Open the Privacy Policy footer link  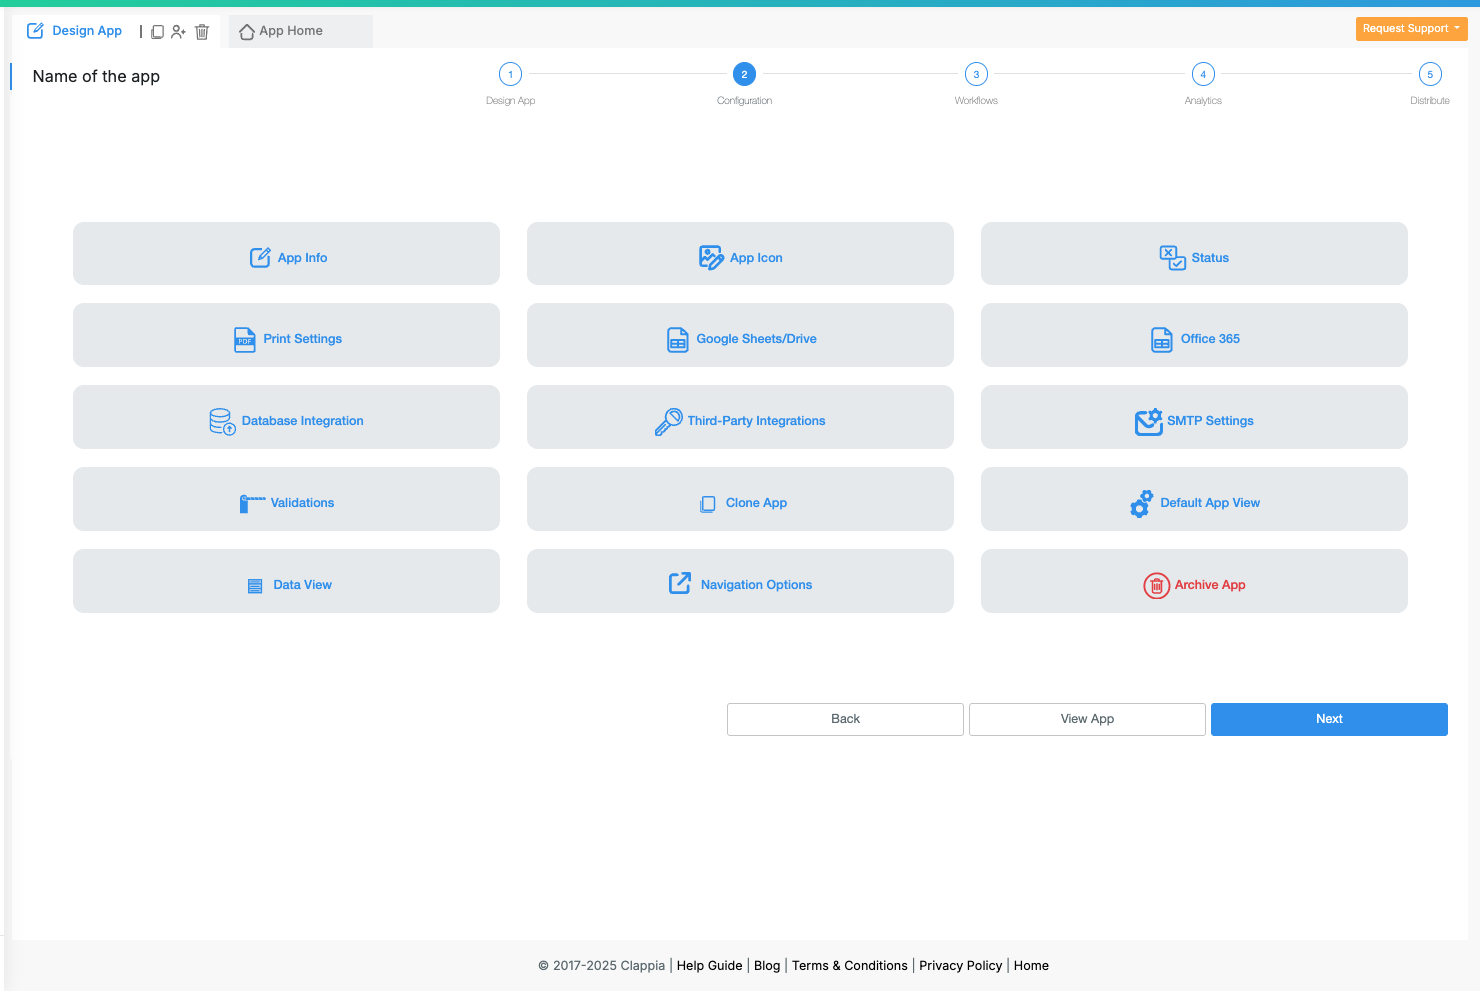(x=961, y=966)
